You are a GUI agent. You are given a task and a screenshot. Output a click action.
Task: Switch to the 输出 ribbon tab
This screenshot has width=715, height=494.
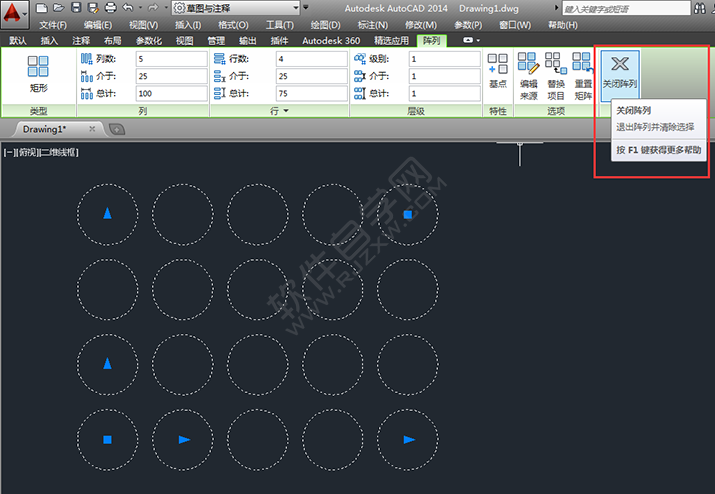[248, 41]
